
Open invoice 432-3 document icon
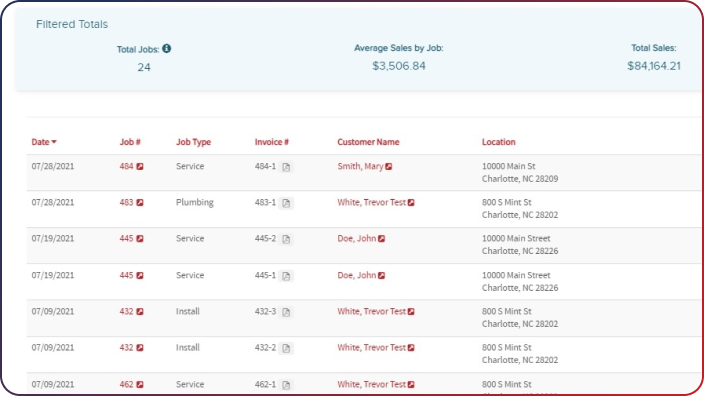[x=286, y=312]
